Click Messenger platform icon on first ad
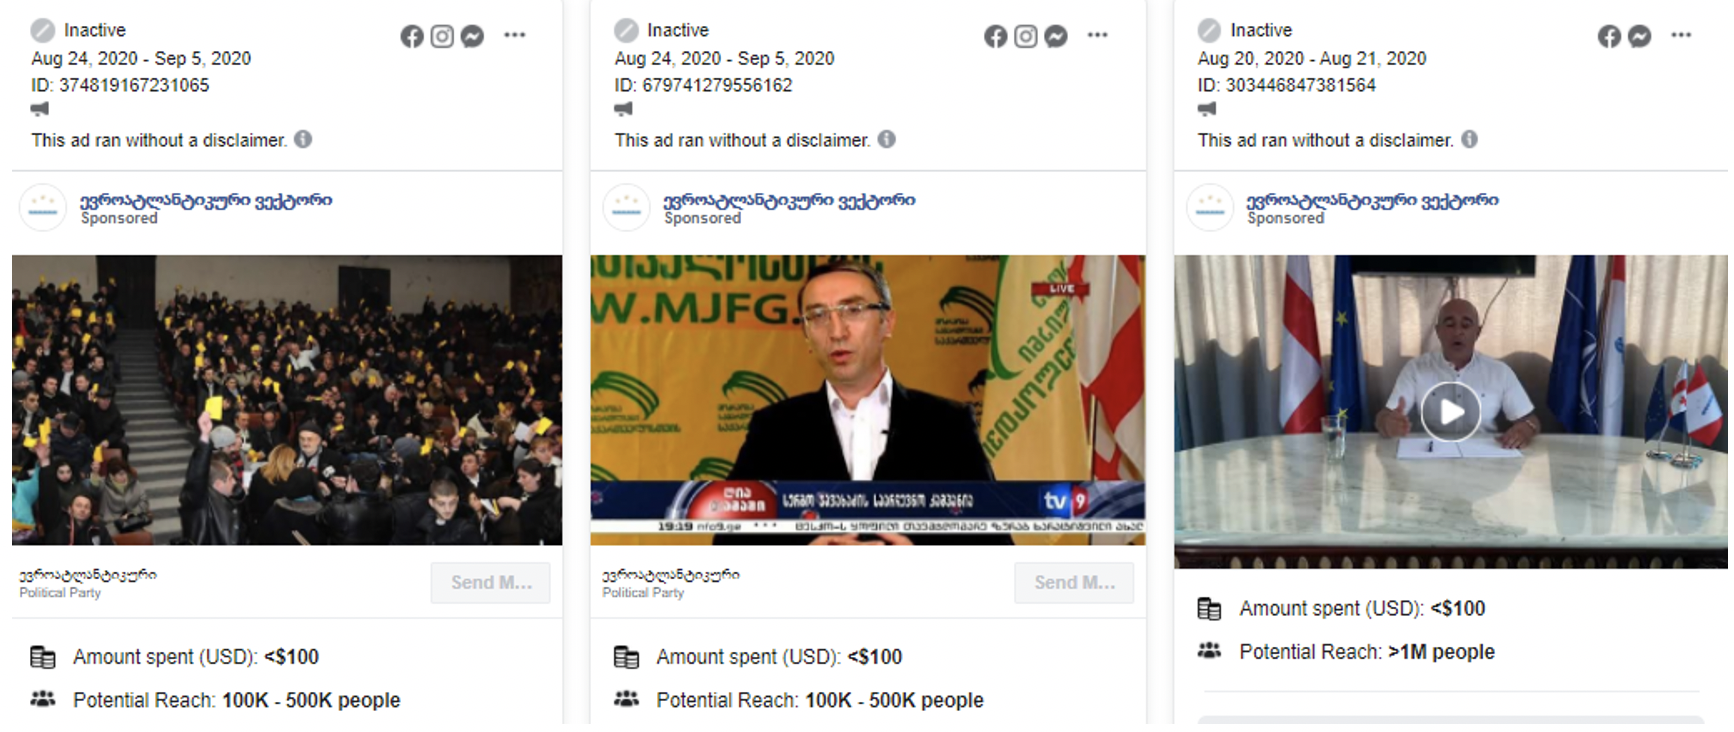Image resolution: width=1734 pixels, height=732 pixels. click(x=472, y=37)
